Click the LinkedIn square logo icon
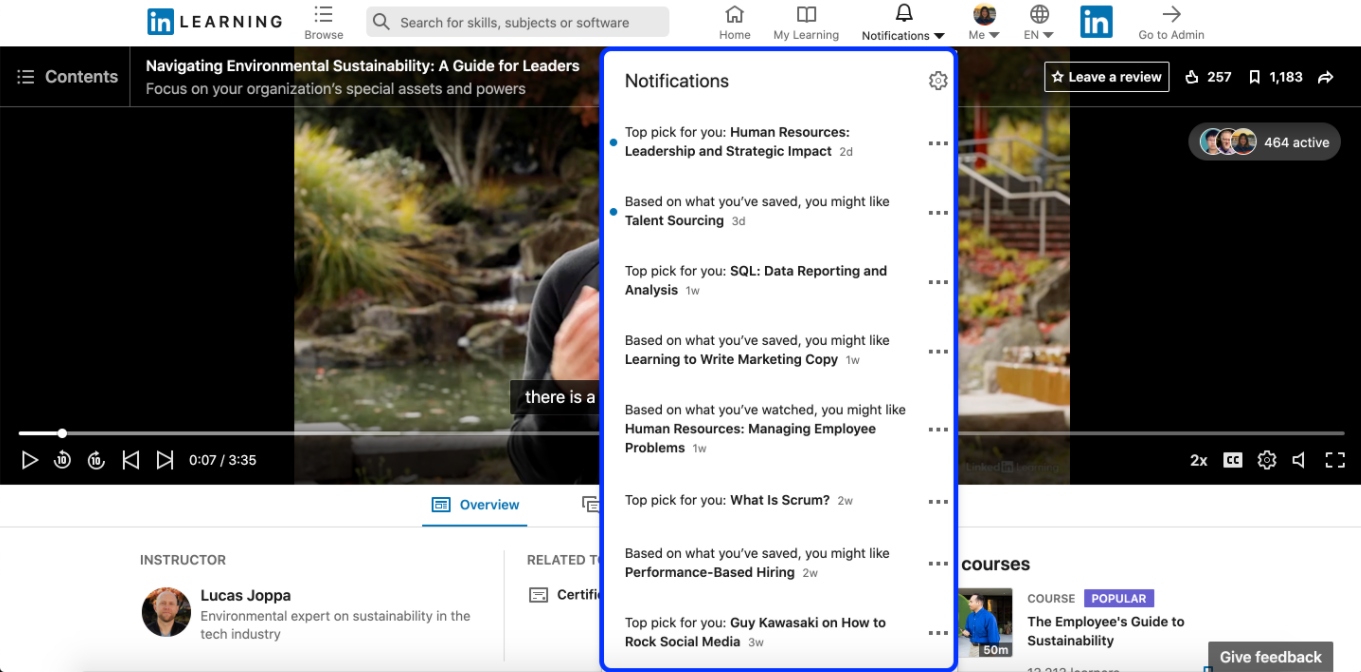Viewport: 1361px width, 672px height. tap(1096, 21)
